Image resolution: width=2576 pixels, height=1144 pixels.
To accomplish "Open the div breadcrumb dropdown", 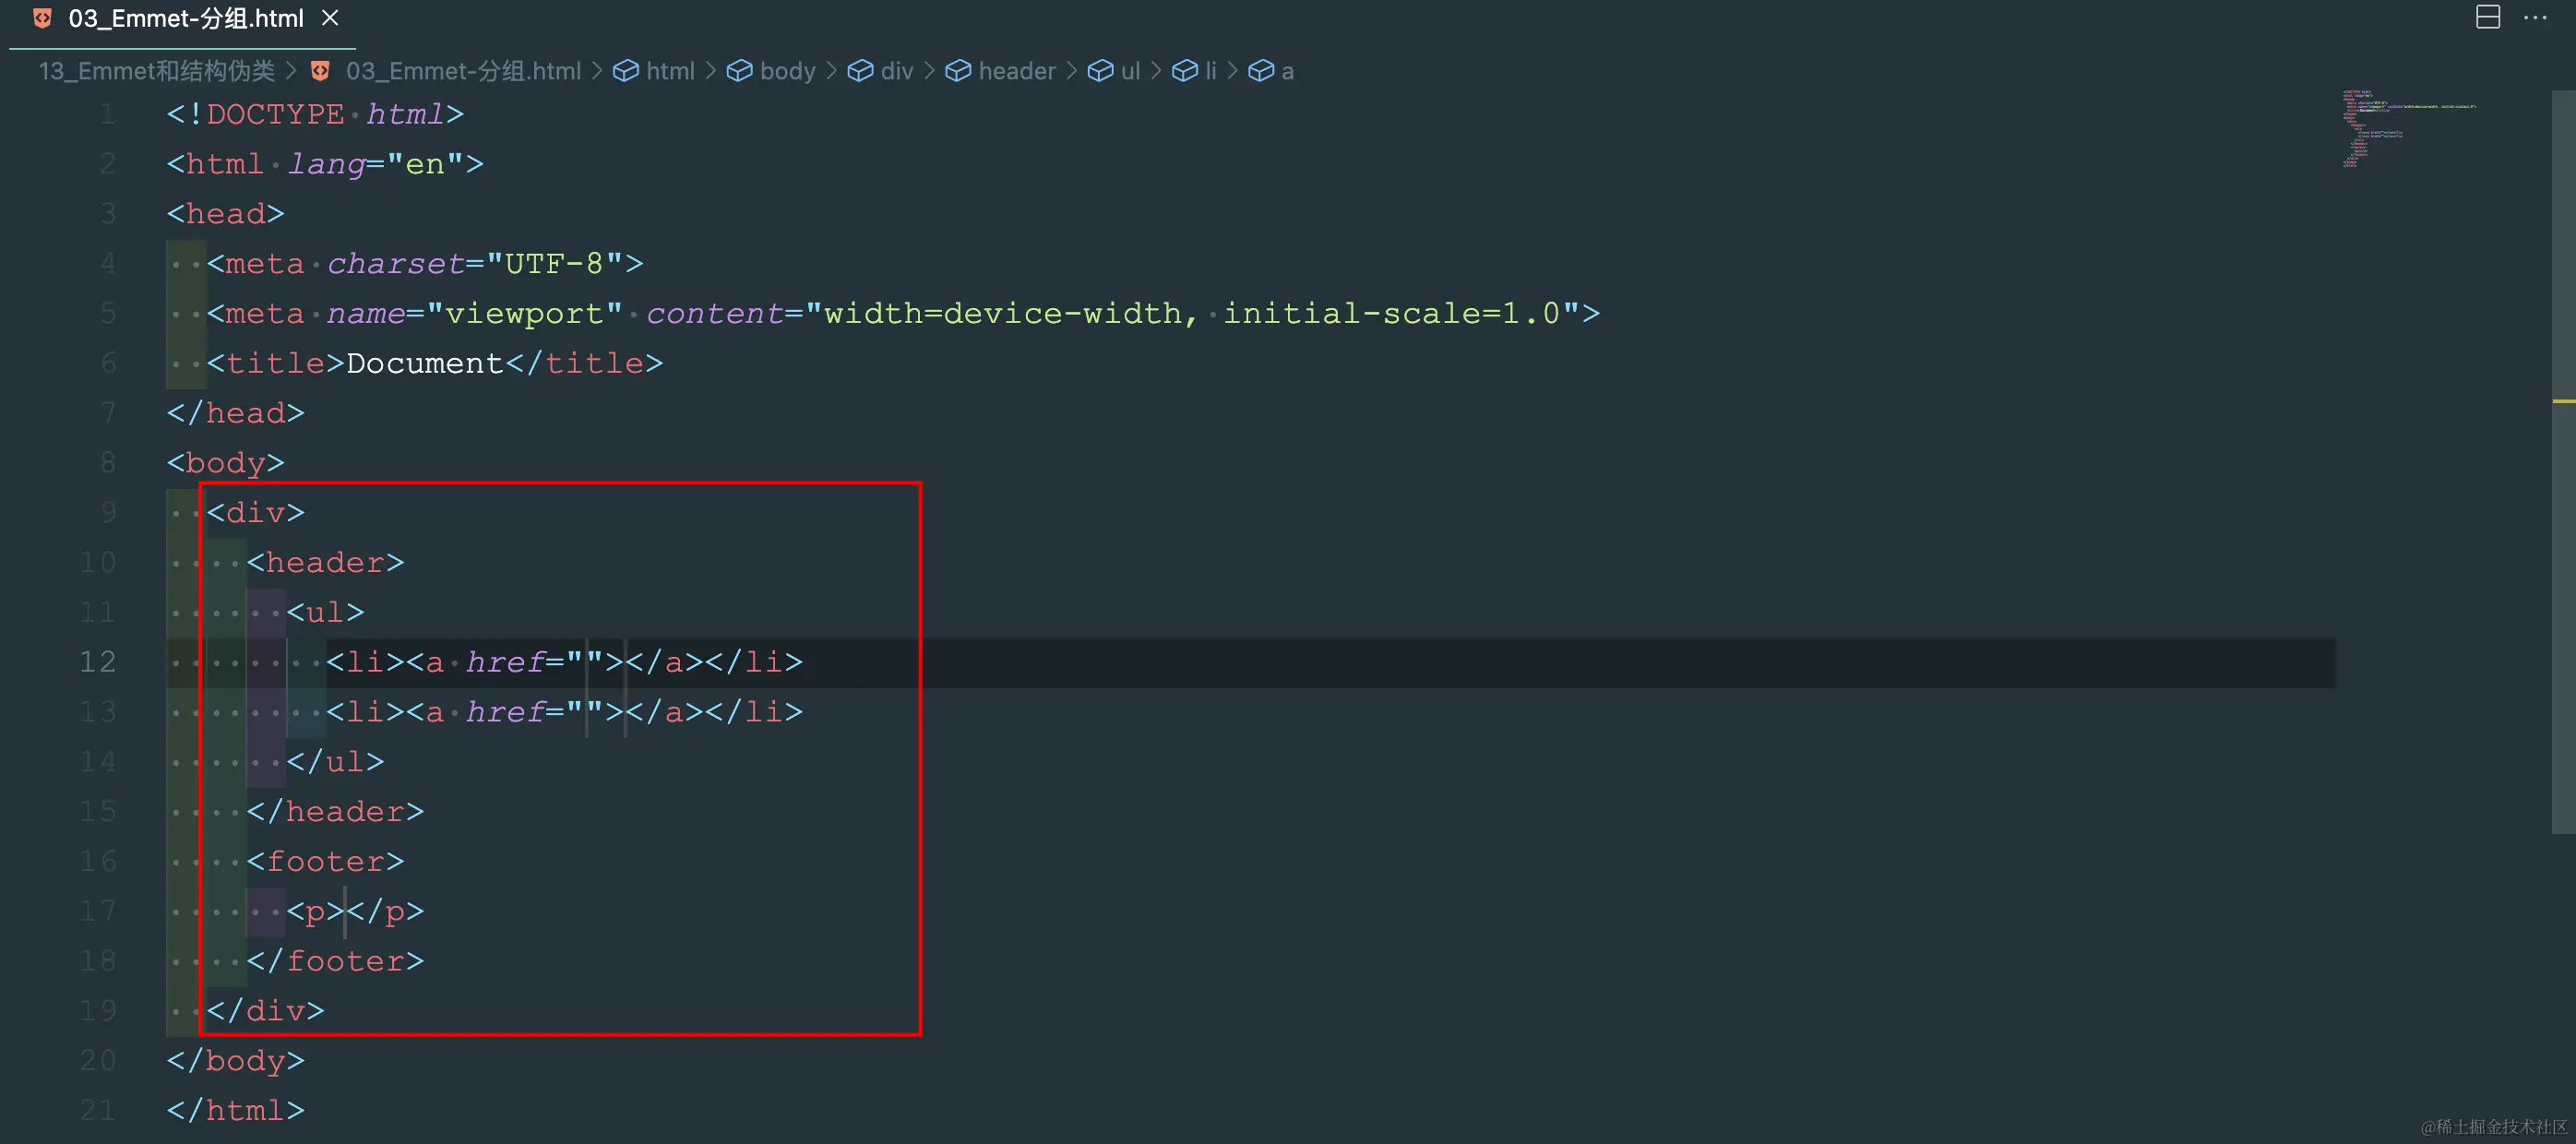I will coord(896,71).
